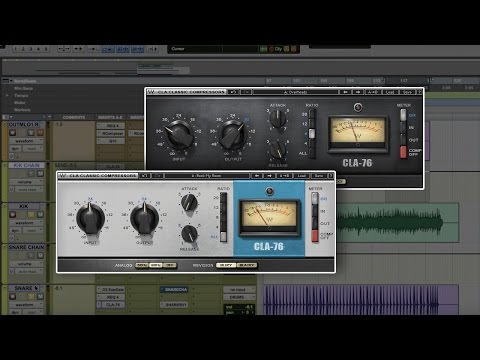Select Analog 60Hz option on silver CLA-76
This screenshot has height=360, width=480.
156,265
